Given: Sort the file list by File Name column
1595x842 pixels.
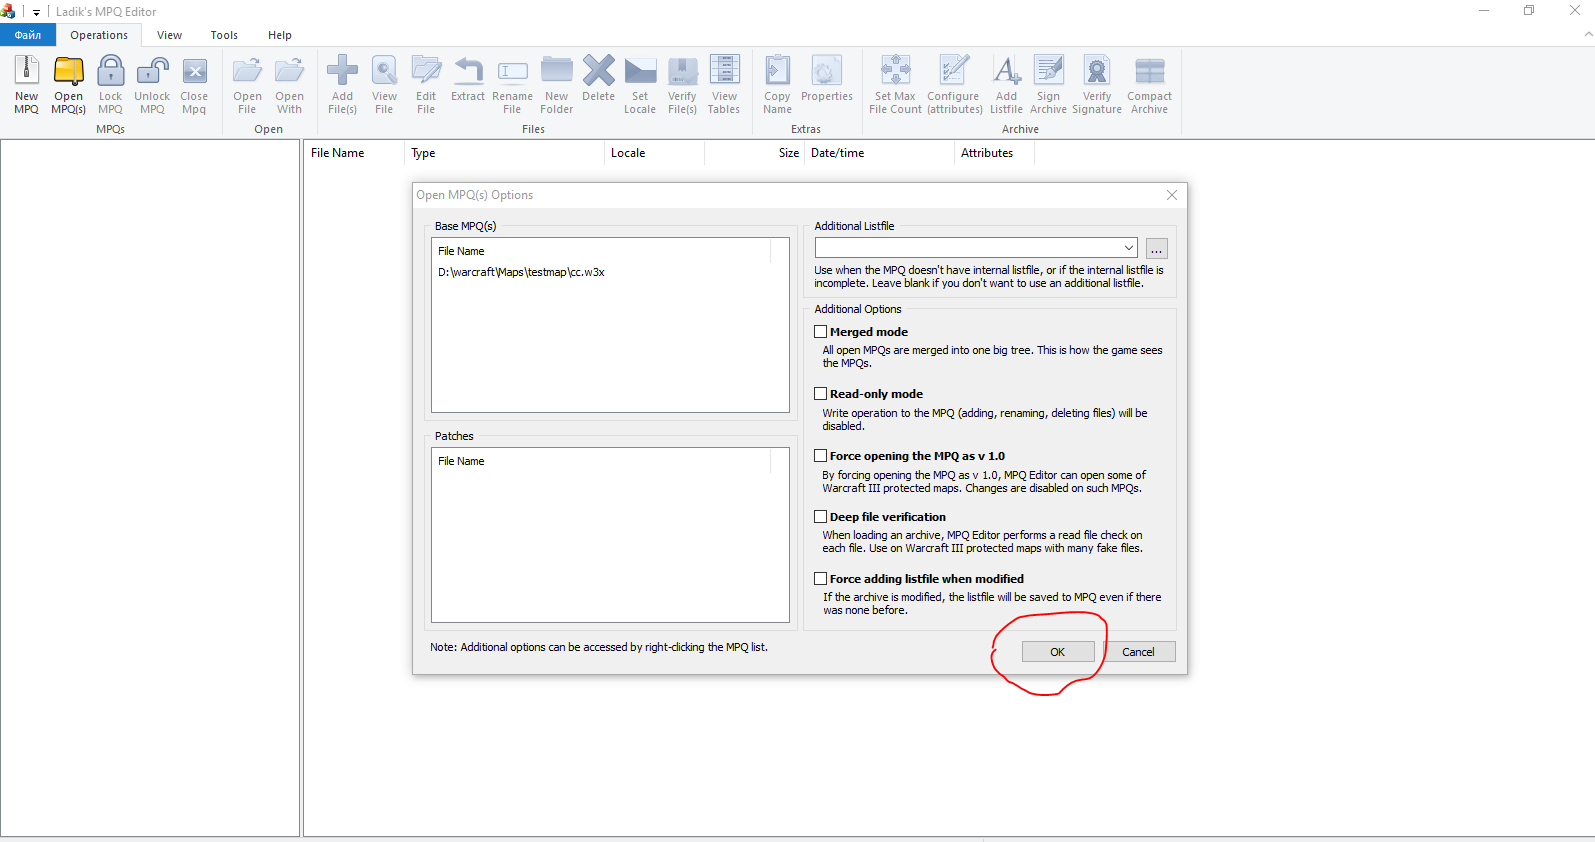Looking at the screenshot, I should pyautogui.click(x=354, y=153).
